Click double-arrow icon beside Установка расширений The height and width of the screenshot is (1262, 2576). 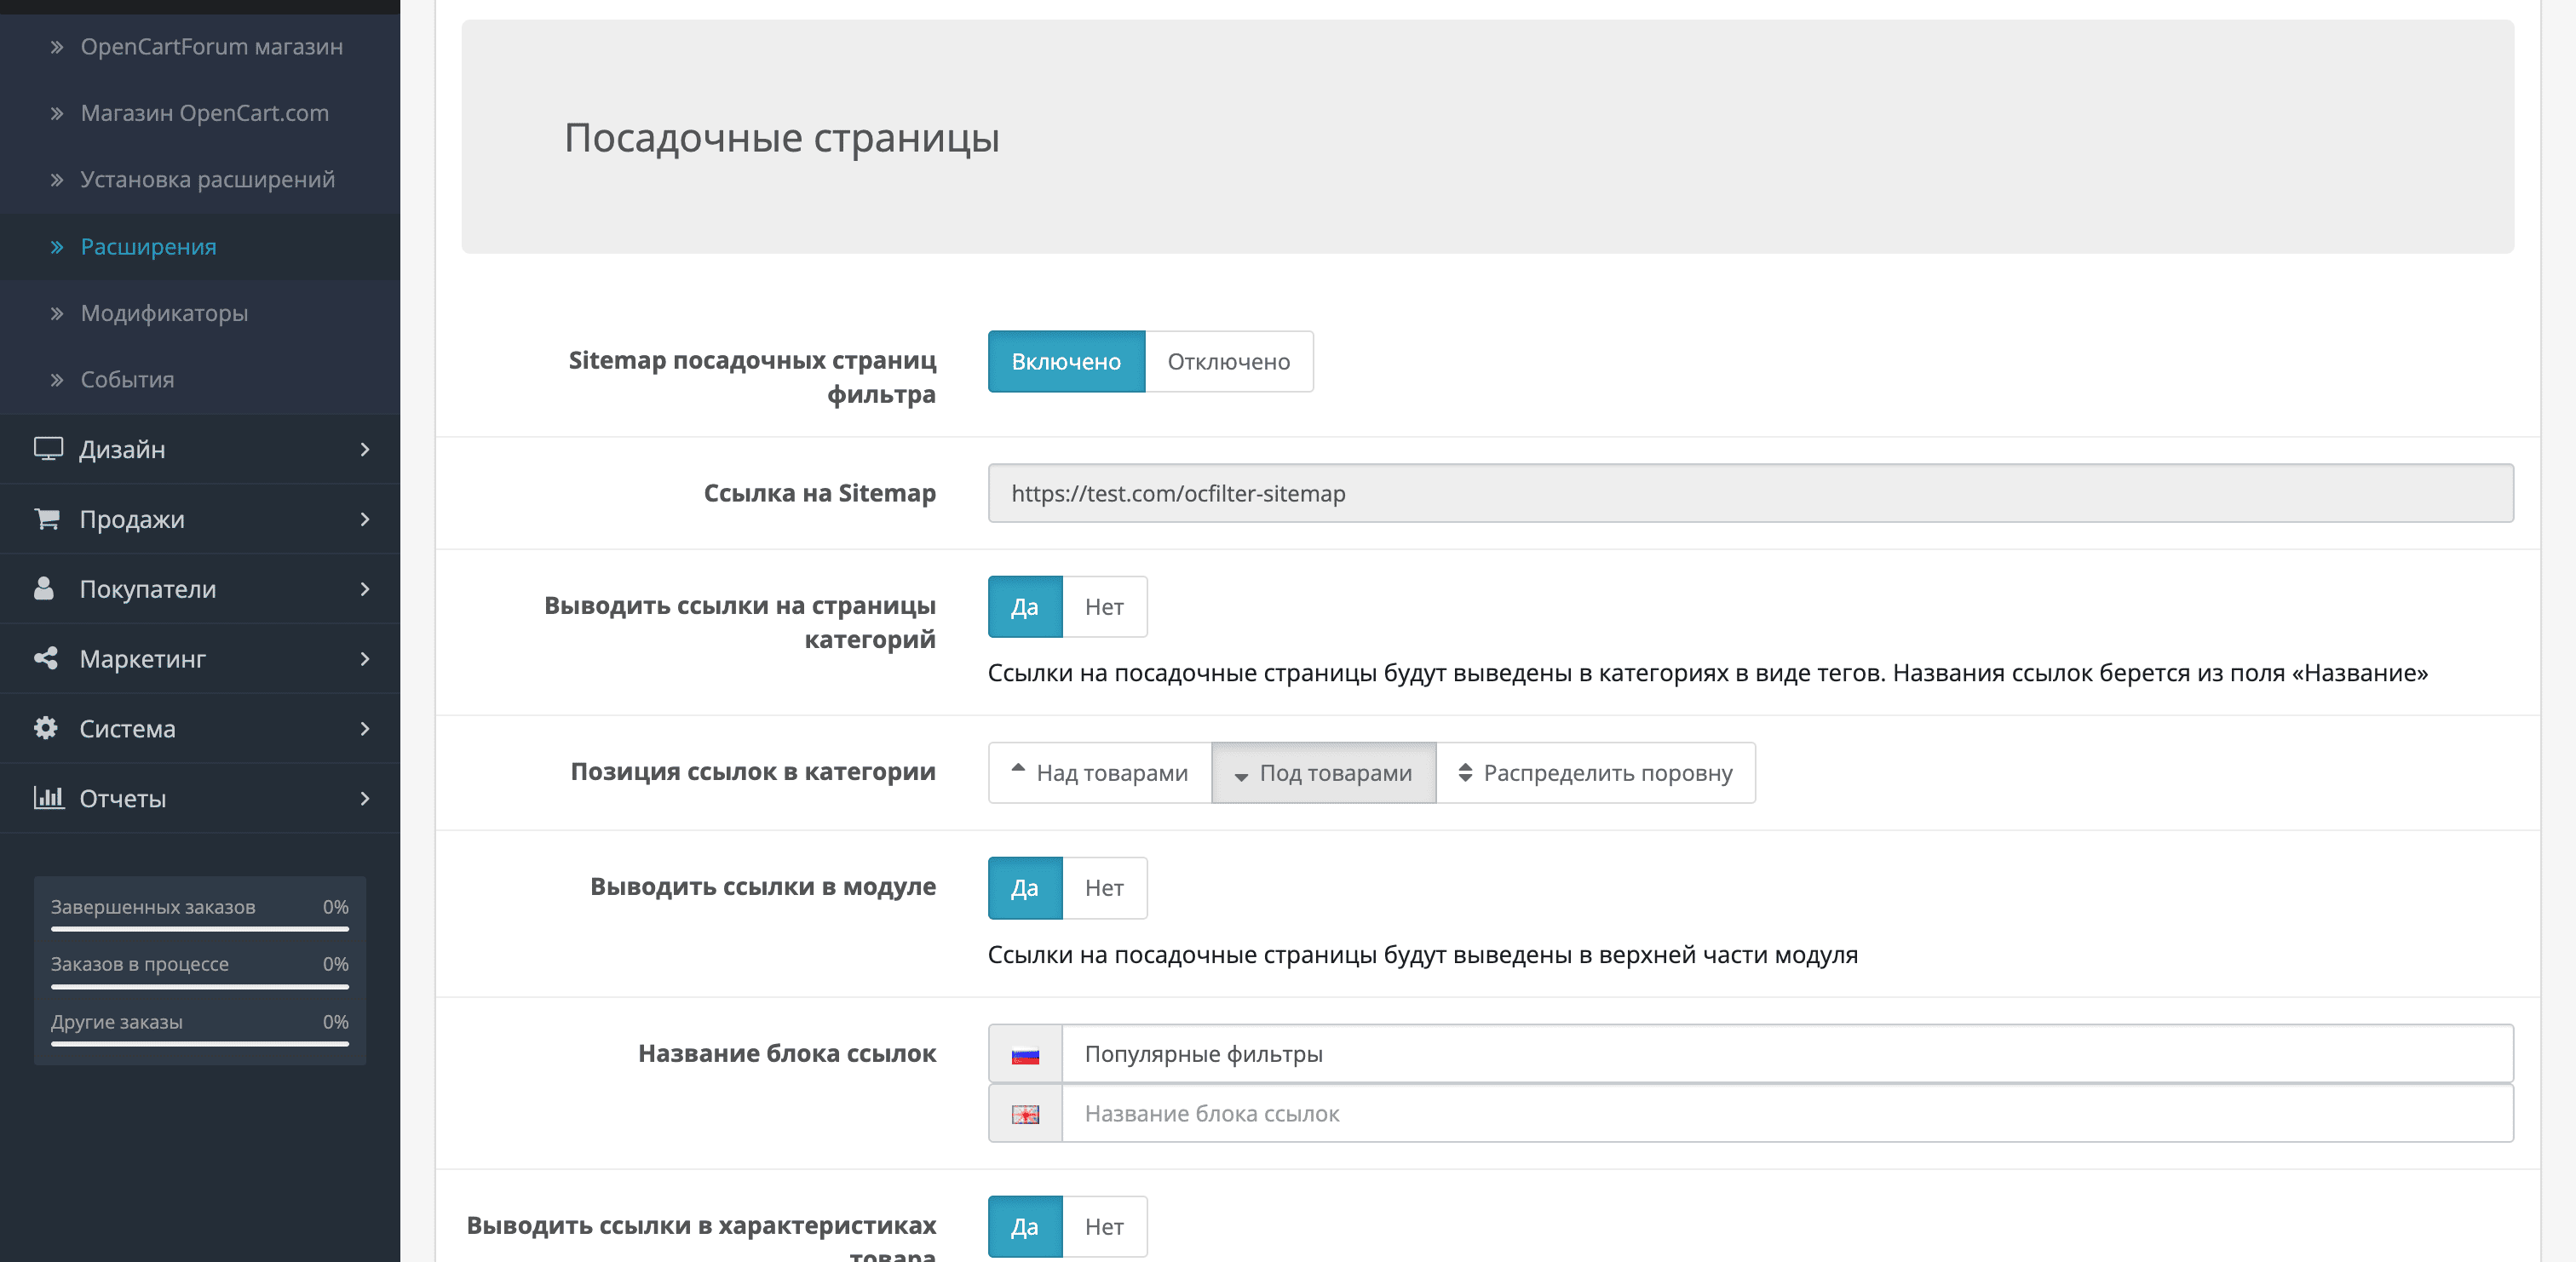click(x=57, y=180)
